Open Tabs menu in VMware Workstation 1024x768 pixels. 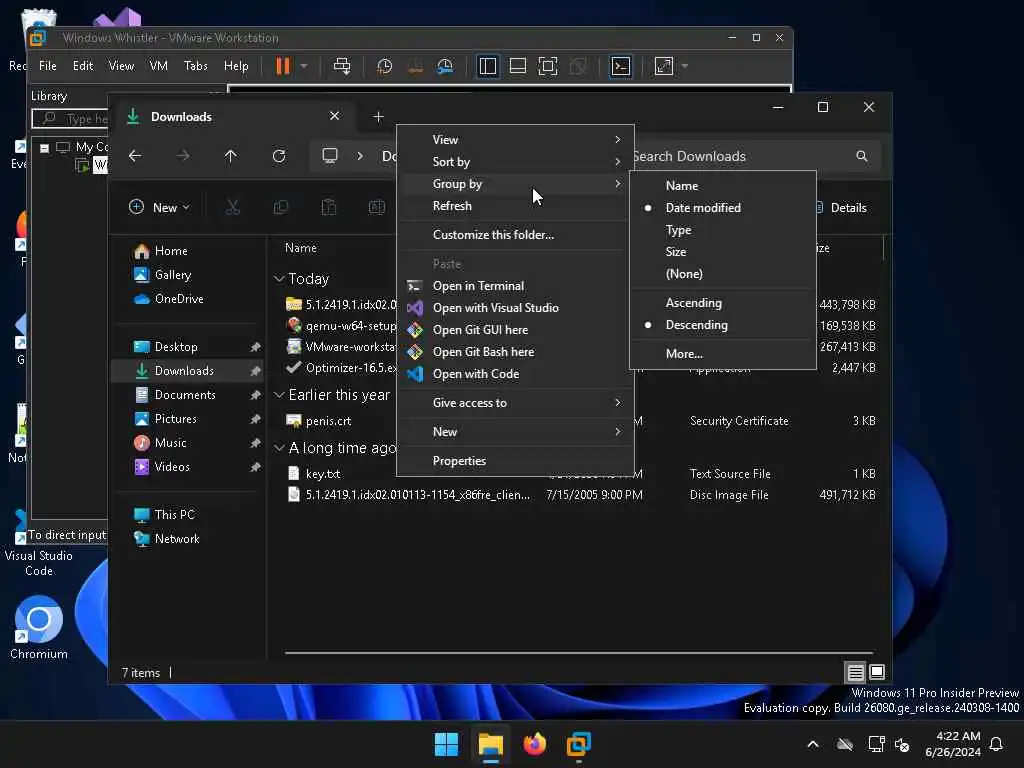tap(196, 66)
